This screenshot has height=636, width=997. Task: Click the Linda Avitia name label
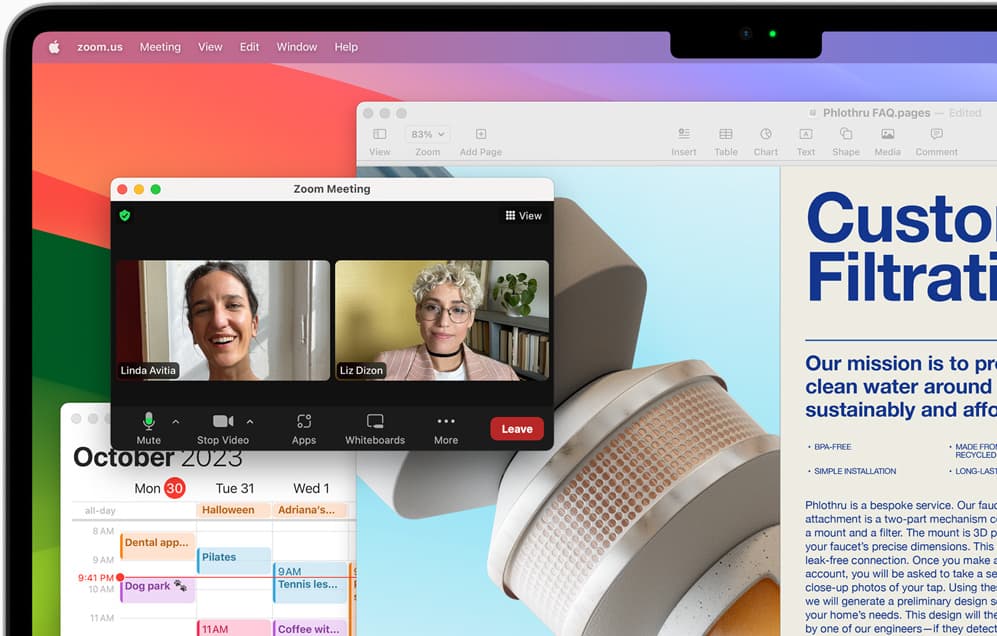click(148, 370)
